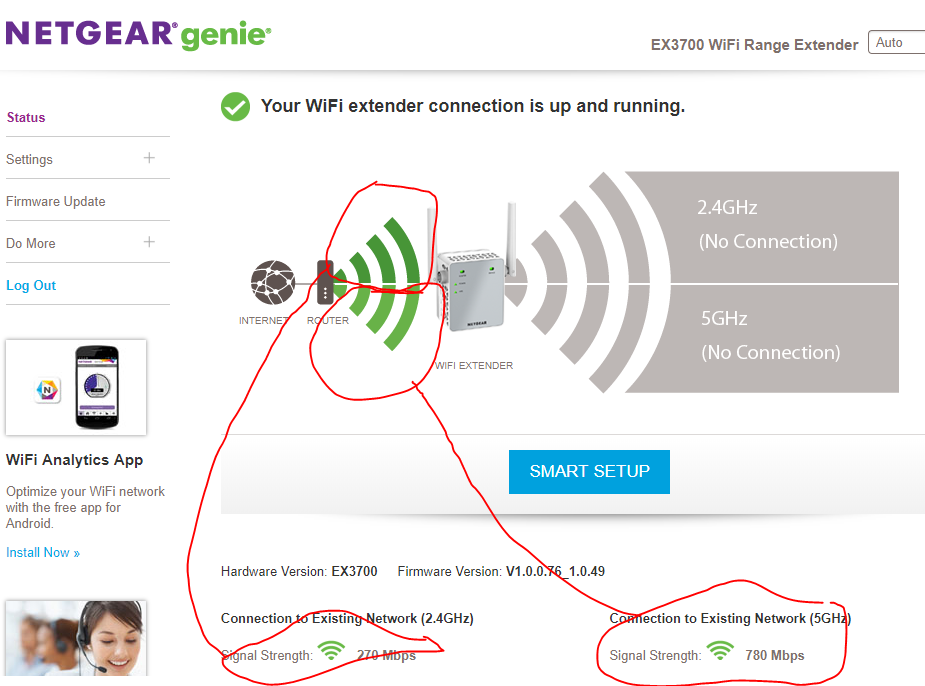Screen dimensions: 925x686
Task: Click the 5GHz Signal Strength indicator icon
Action: coord(720,649)
